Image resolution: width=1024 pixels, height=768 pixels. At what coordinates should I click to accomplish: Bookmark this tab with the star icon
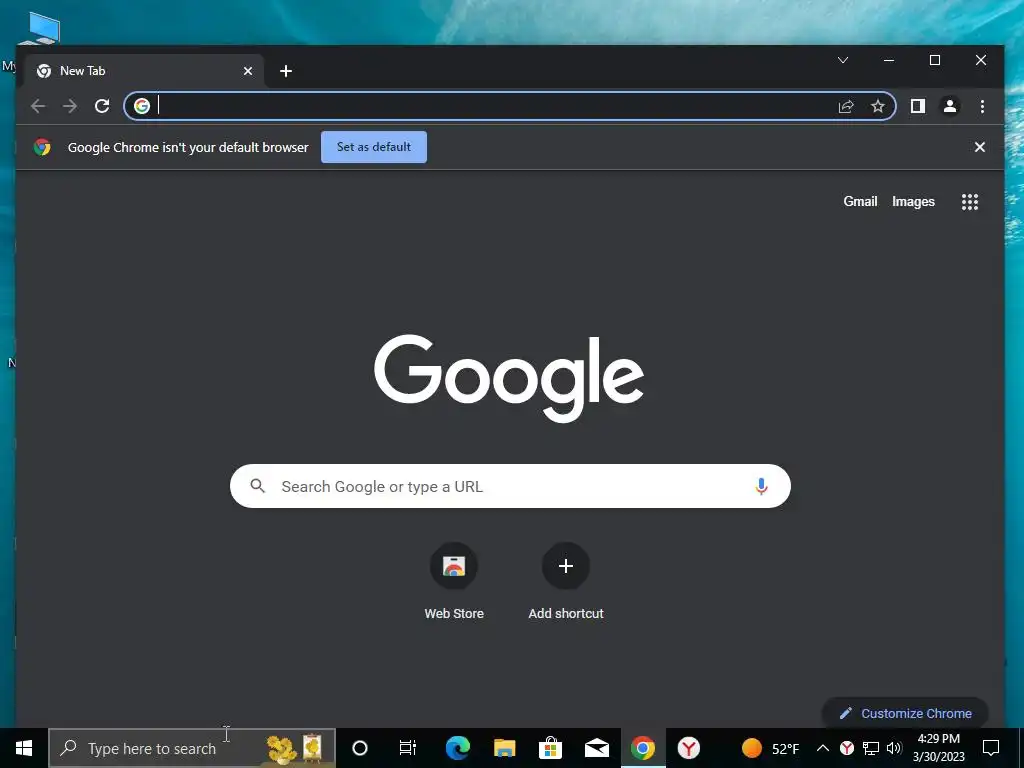878,106
